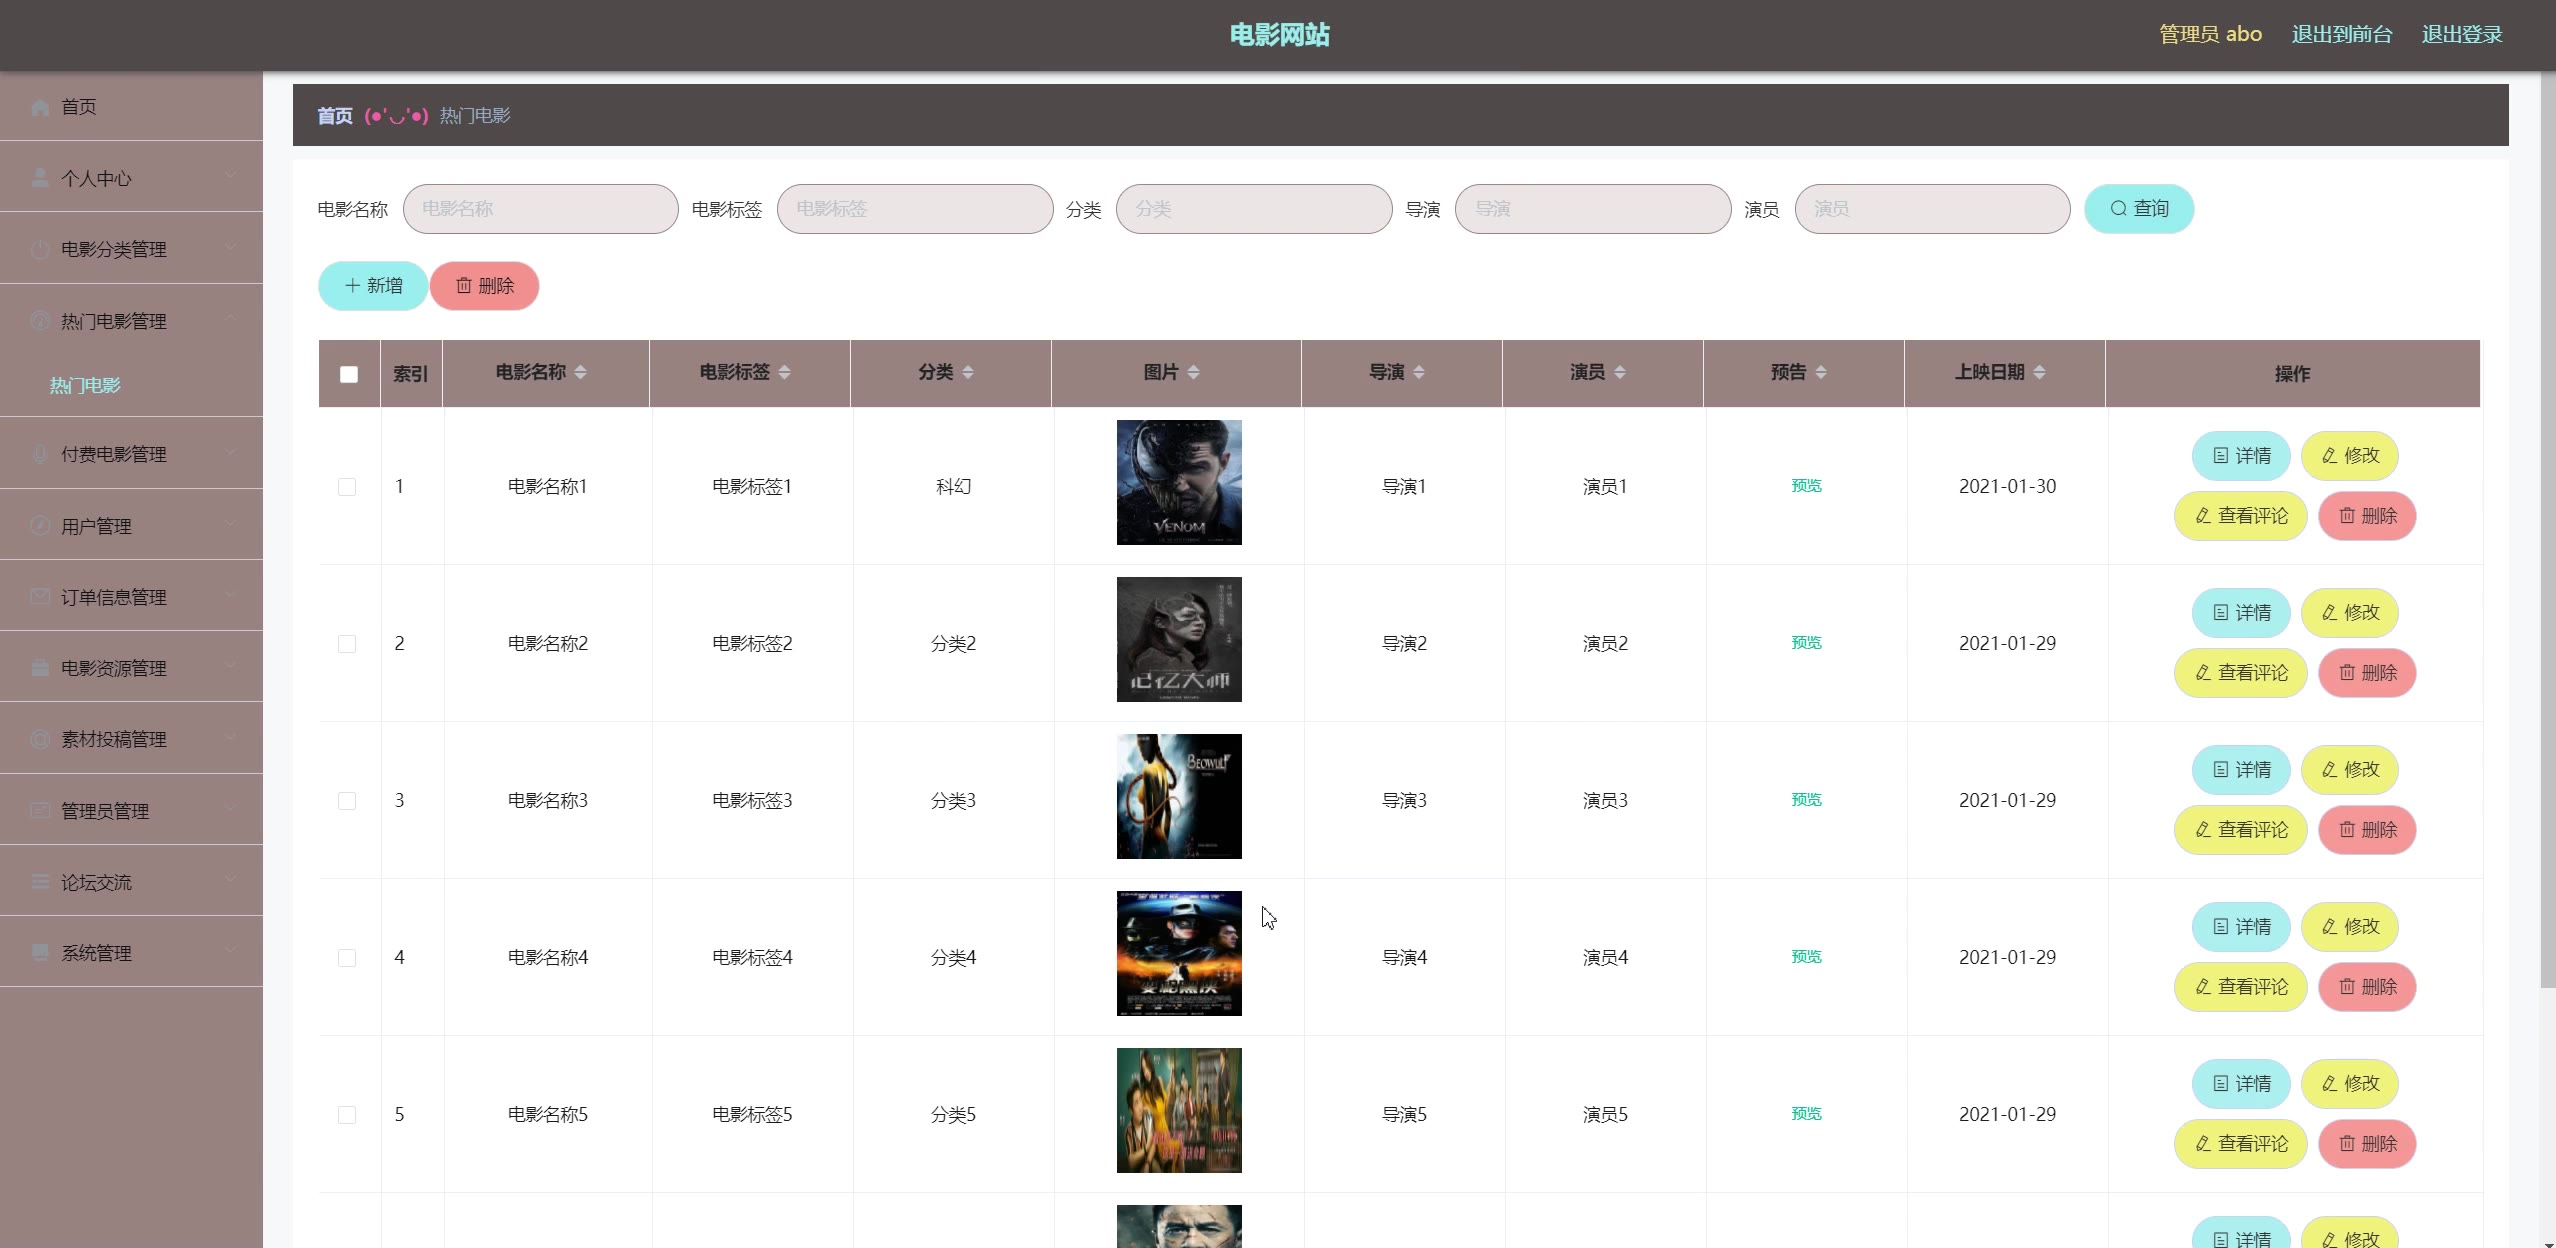The height and width of the screenshot is (1248, 2556).
Task: Click the icon beside 付费电影管理
Action: (40, 454)
